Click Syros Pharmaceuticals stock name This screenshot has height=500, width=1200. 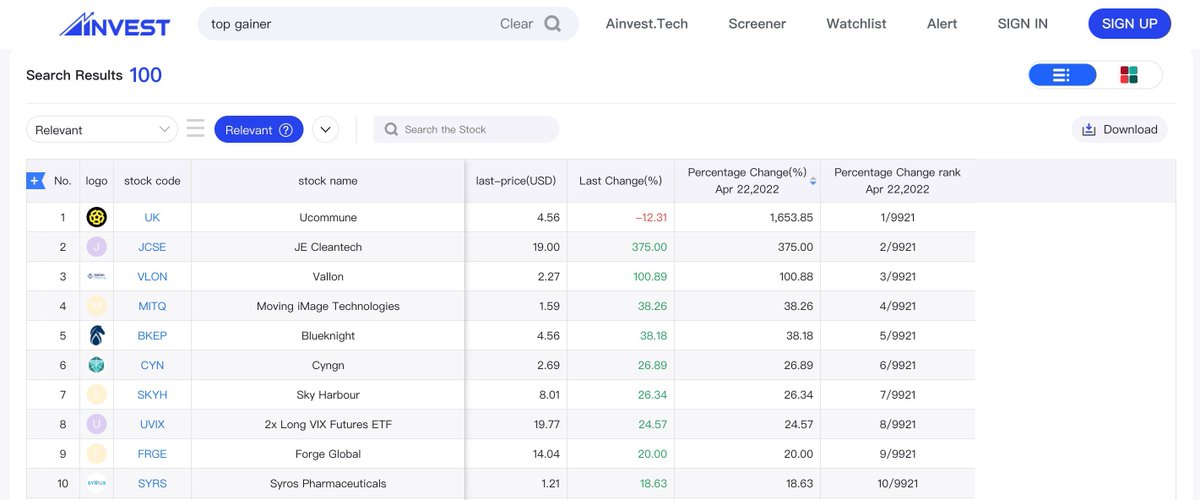click(328, 483)
